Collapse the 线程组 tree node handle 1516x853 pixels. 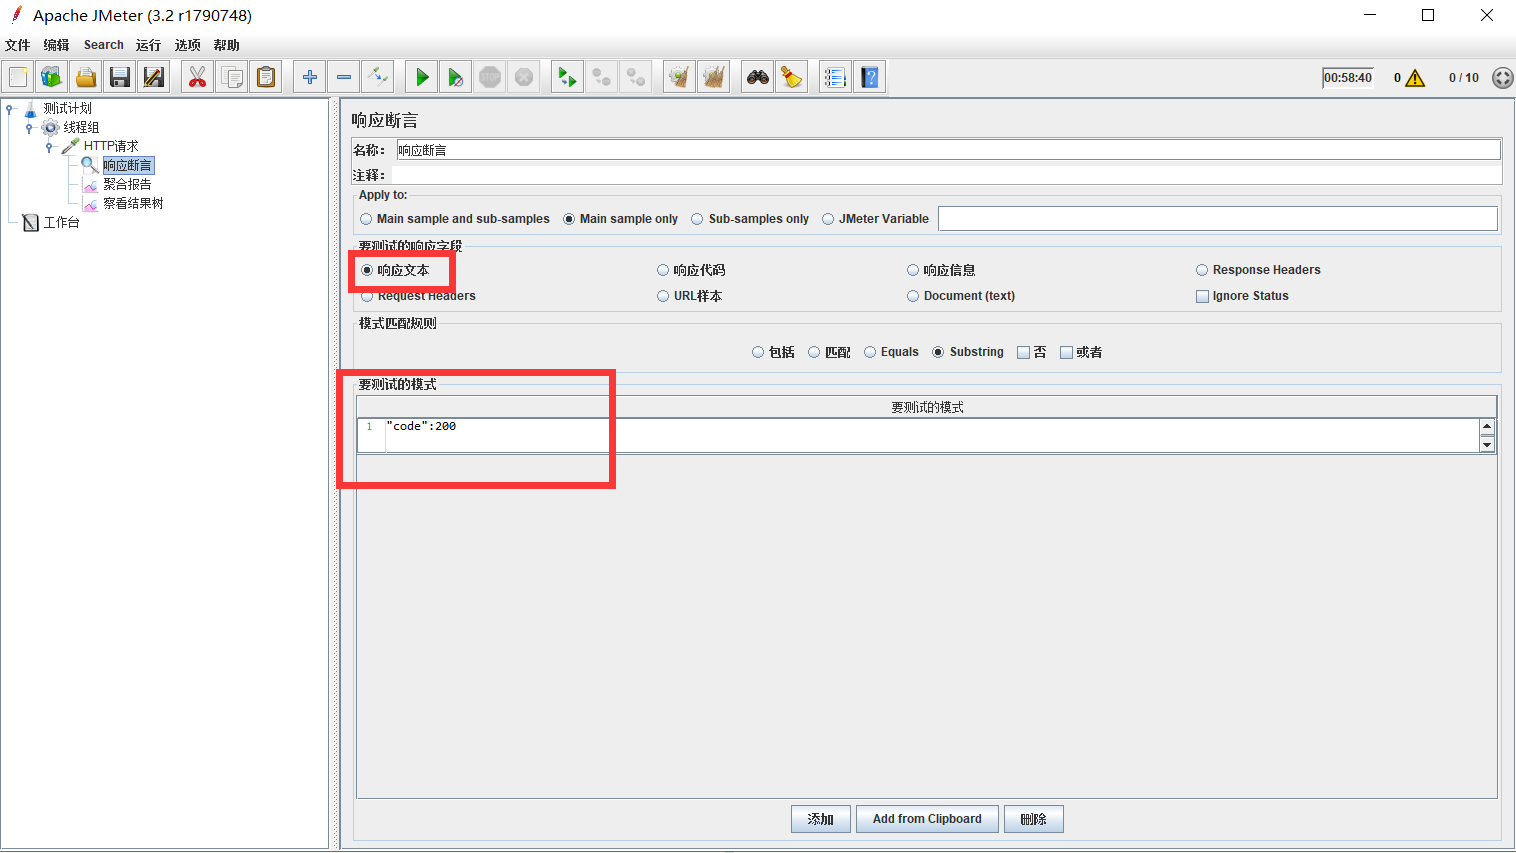[x=29, y=128]
